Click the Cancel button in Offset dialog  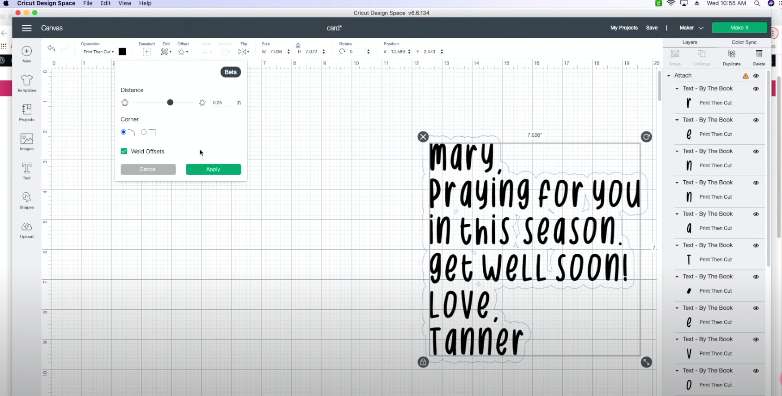pyautogui.click(x=148, y=170)
